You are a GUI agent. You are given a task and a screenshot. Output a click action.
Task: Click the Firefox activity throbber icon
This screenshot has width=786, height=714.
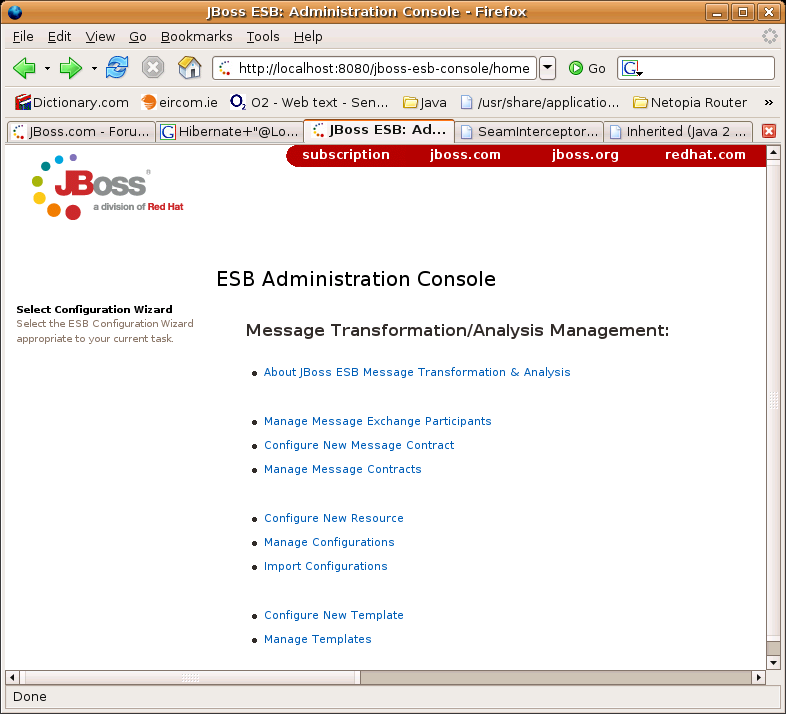[769, 36]
